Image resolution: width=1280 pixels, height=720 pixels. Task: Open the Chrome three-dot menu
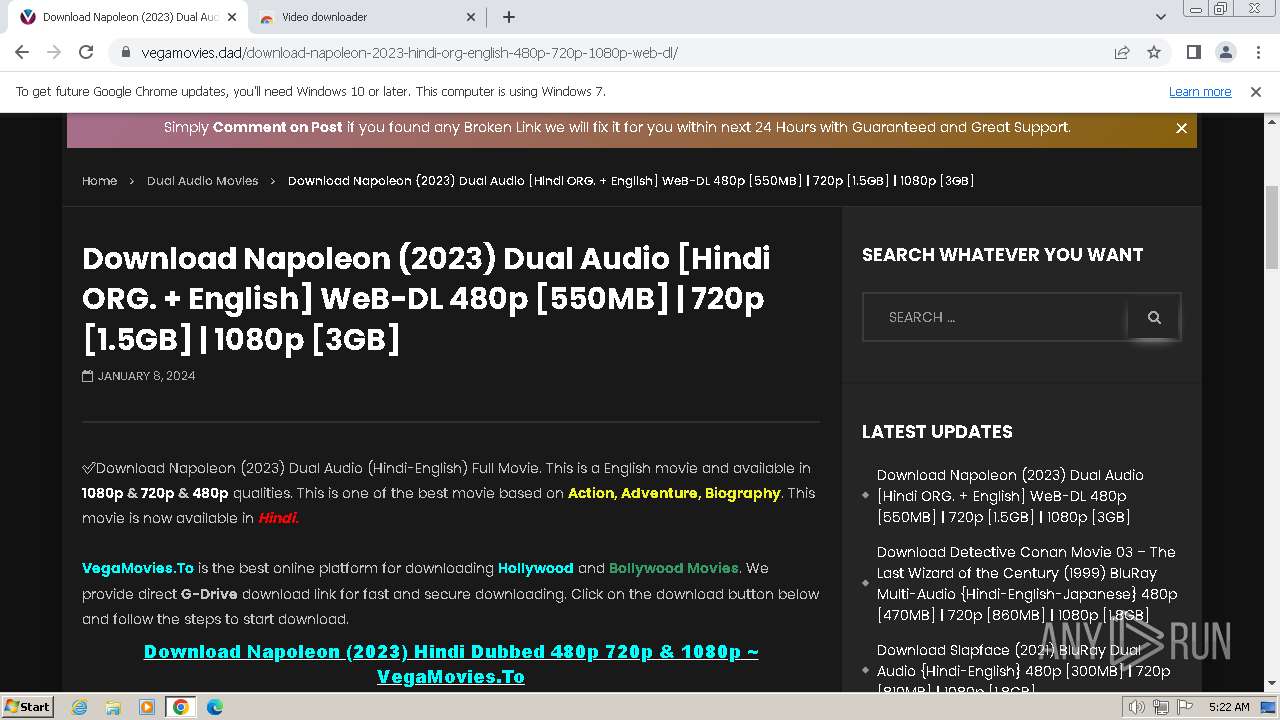click(x=1257, y=52)
